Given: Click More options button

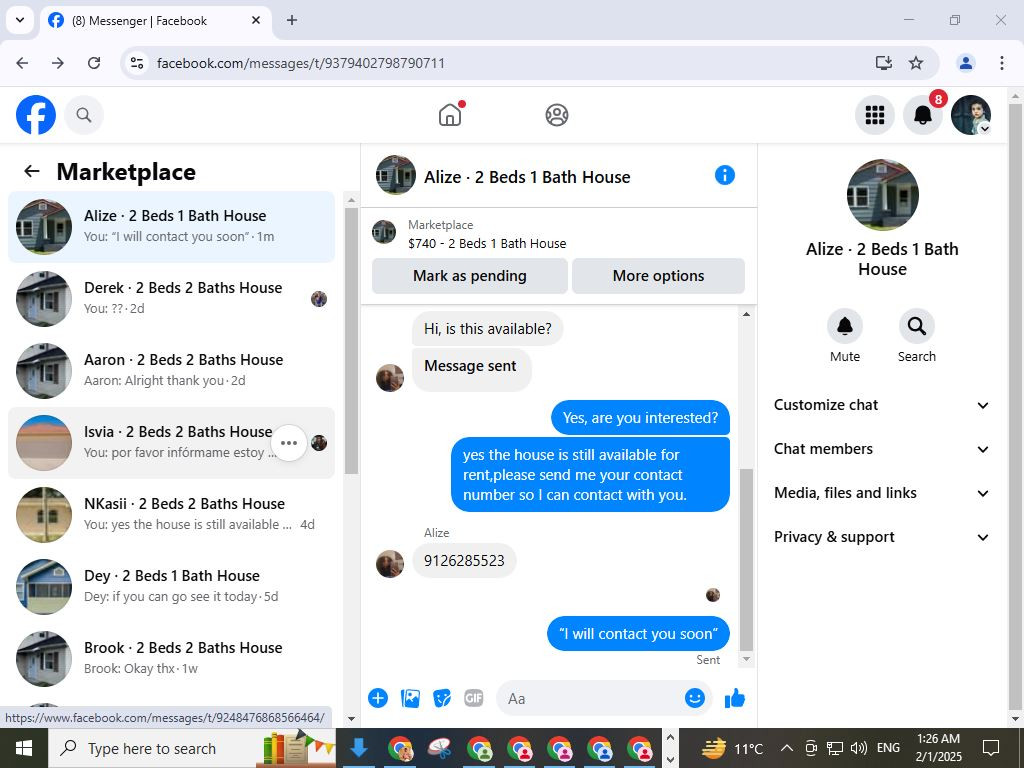Looking at the screenshot, I should pos(658,276).
